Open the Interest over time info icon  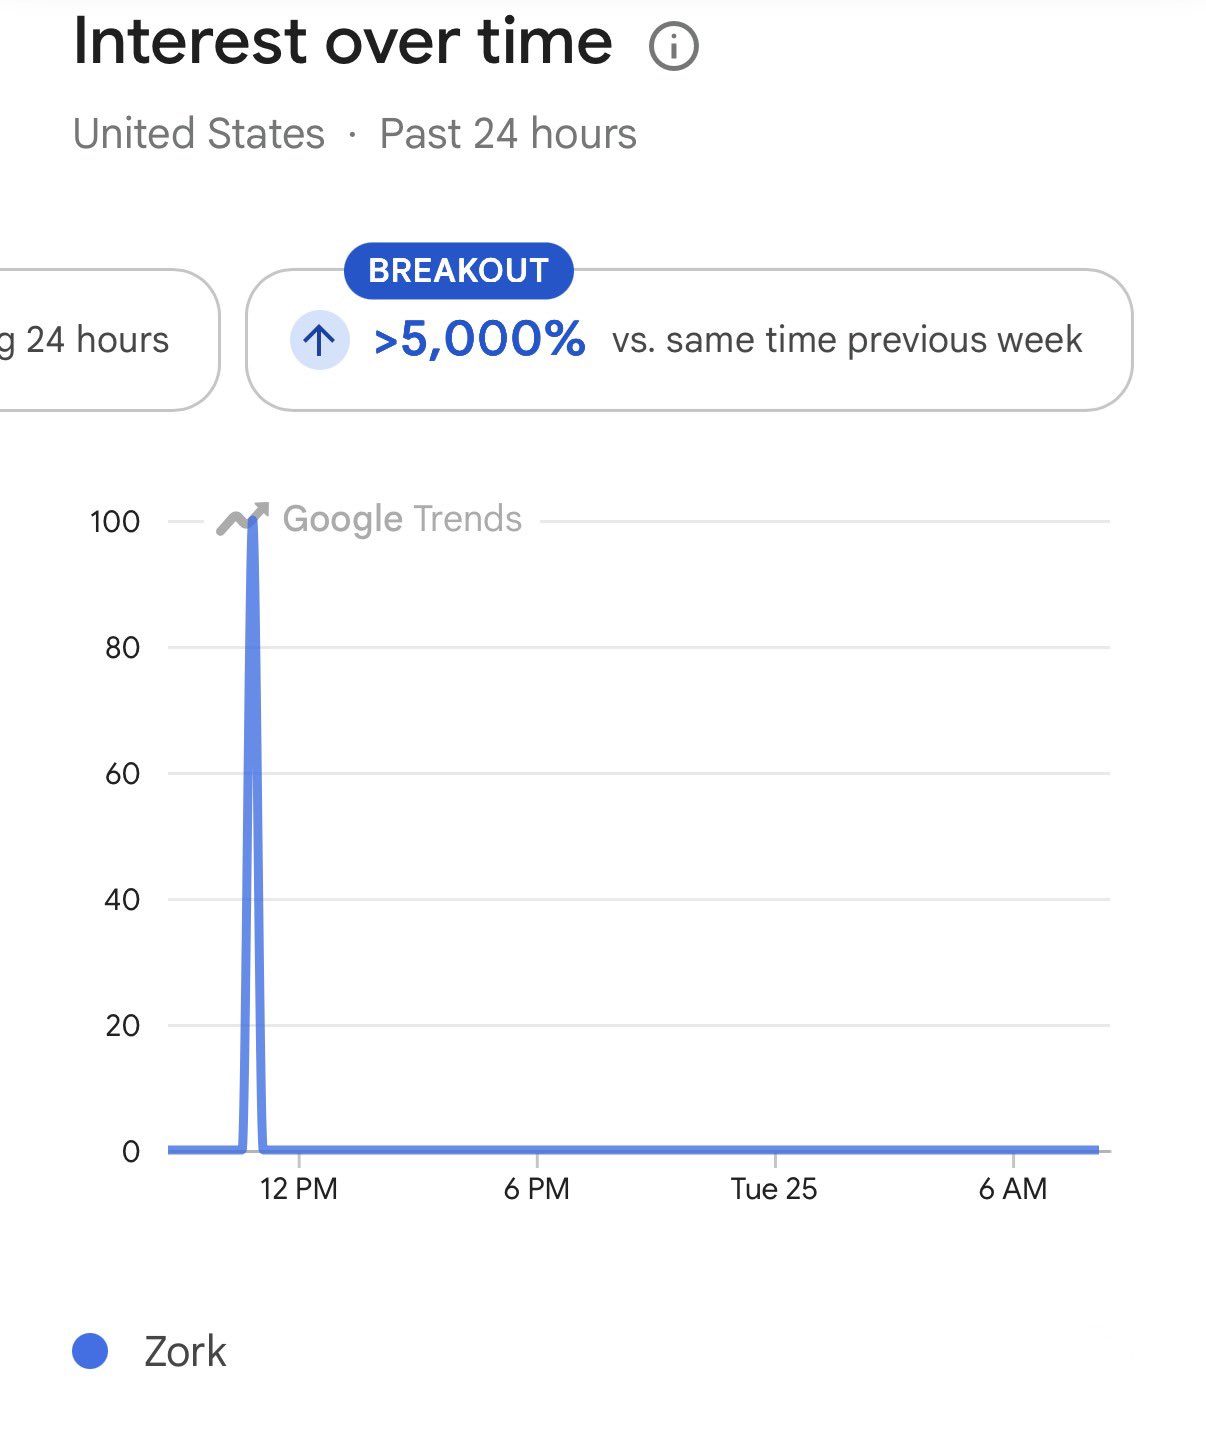pyautogui.click(x=673, y=47)
